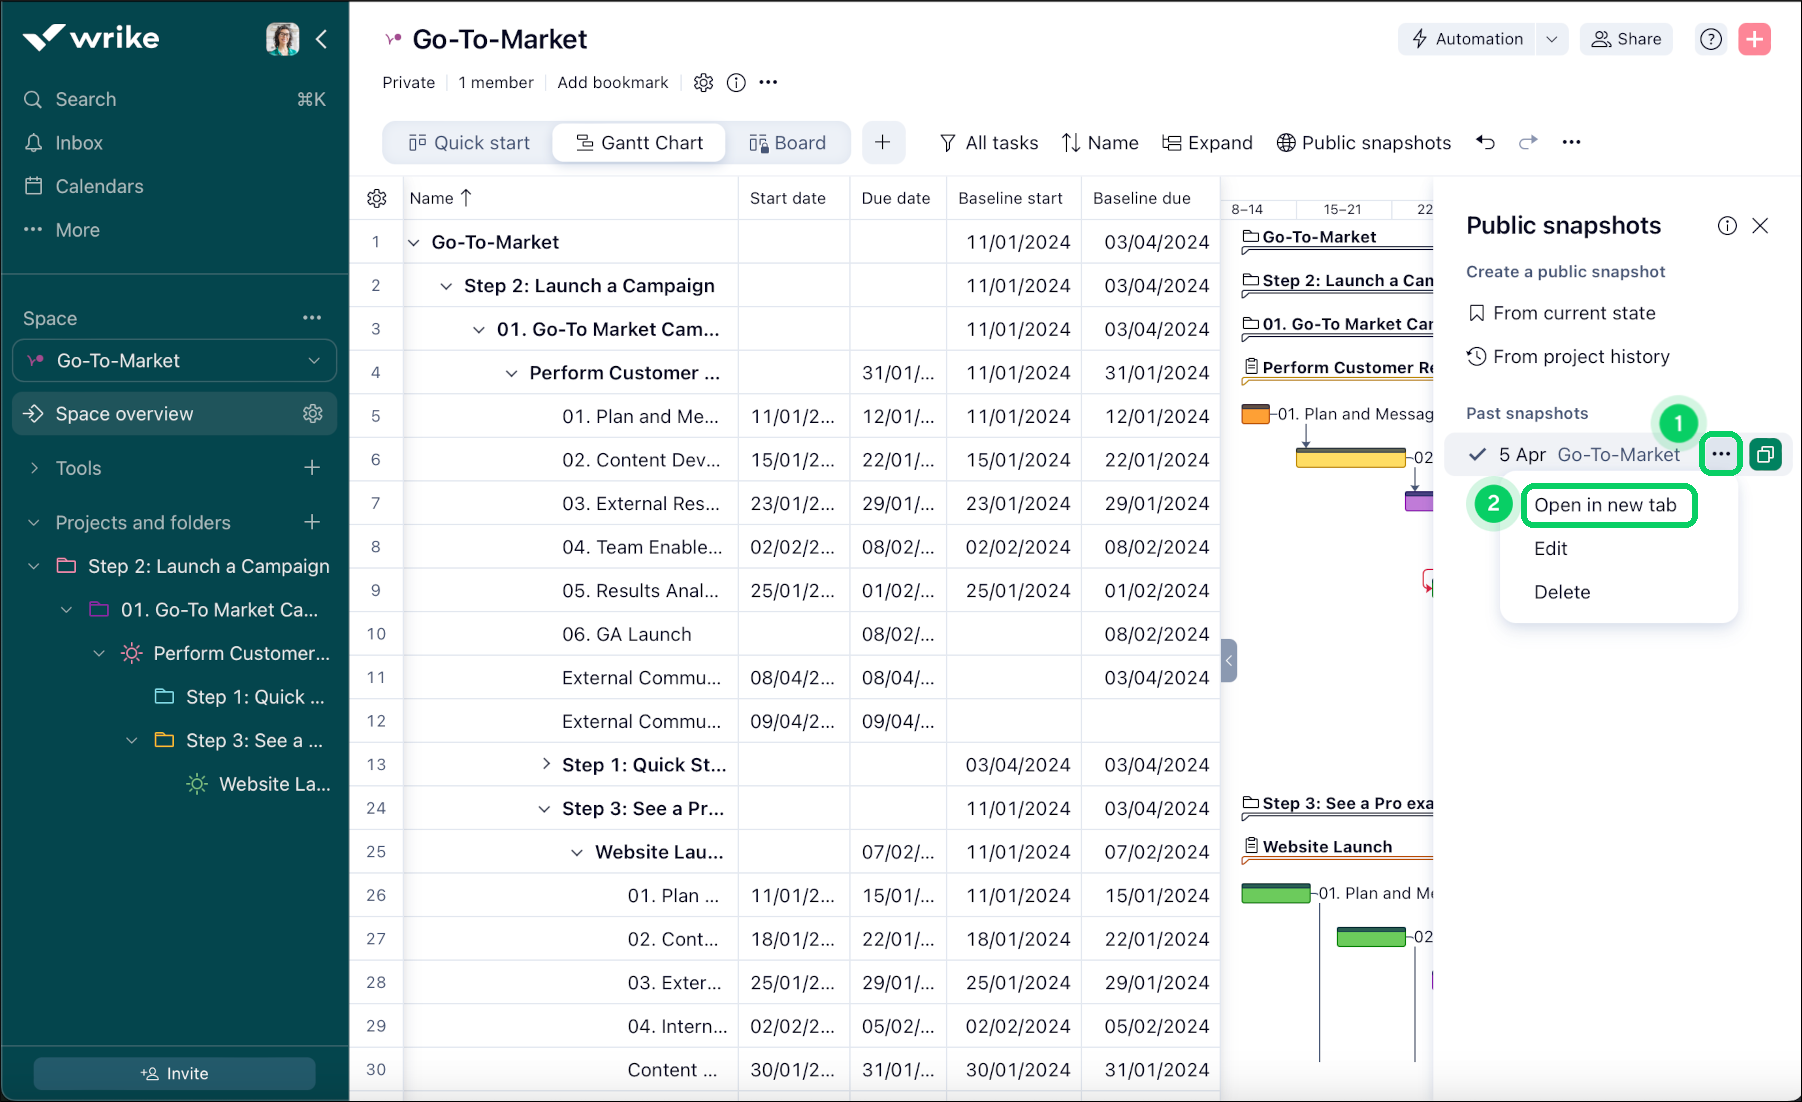
Task: Choose Open in new tab option
Action: (x=1606, y=505)
